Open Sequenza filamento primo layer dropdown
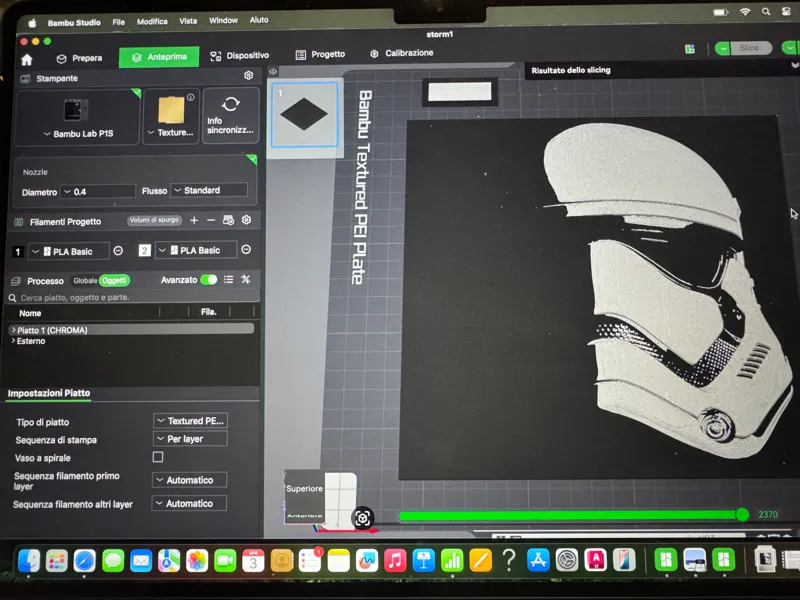The height and width of the screenshot is (600, 800). 189,480
